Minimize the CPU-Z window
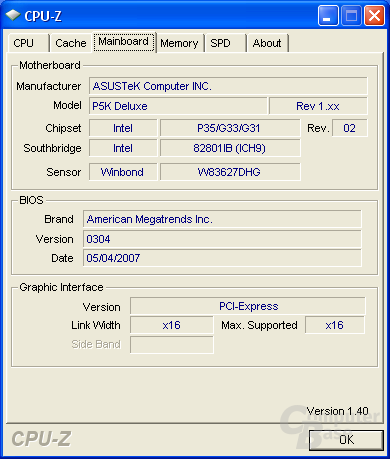Image resolution: width=390 pixels, height=459 pixels. click(328, 16)
